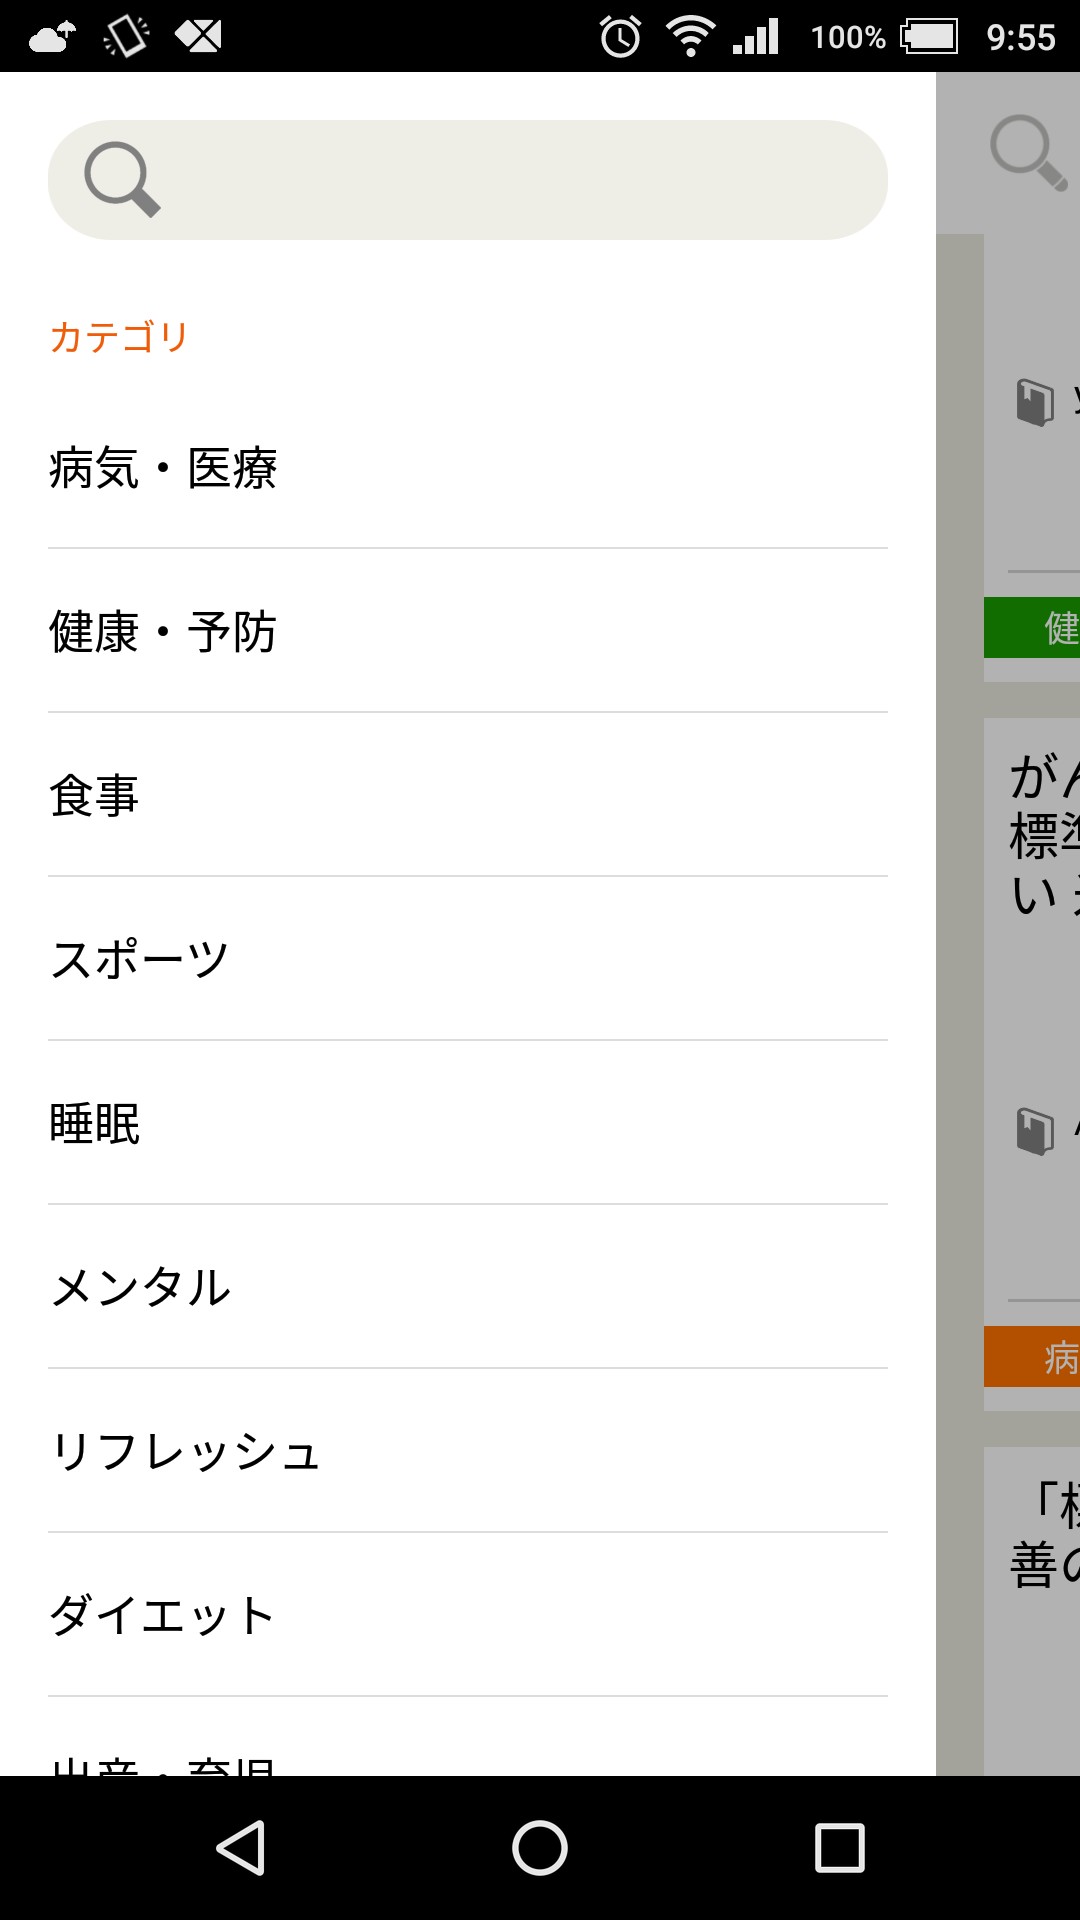Tap the magnifier icon in drawer search bar

coord(122,179)
